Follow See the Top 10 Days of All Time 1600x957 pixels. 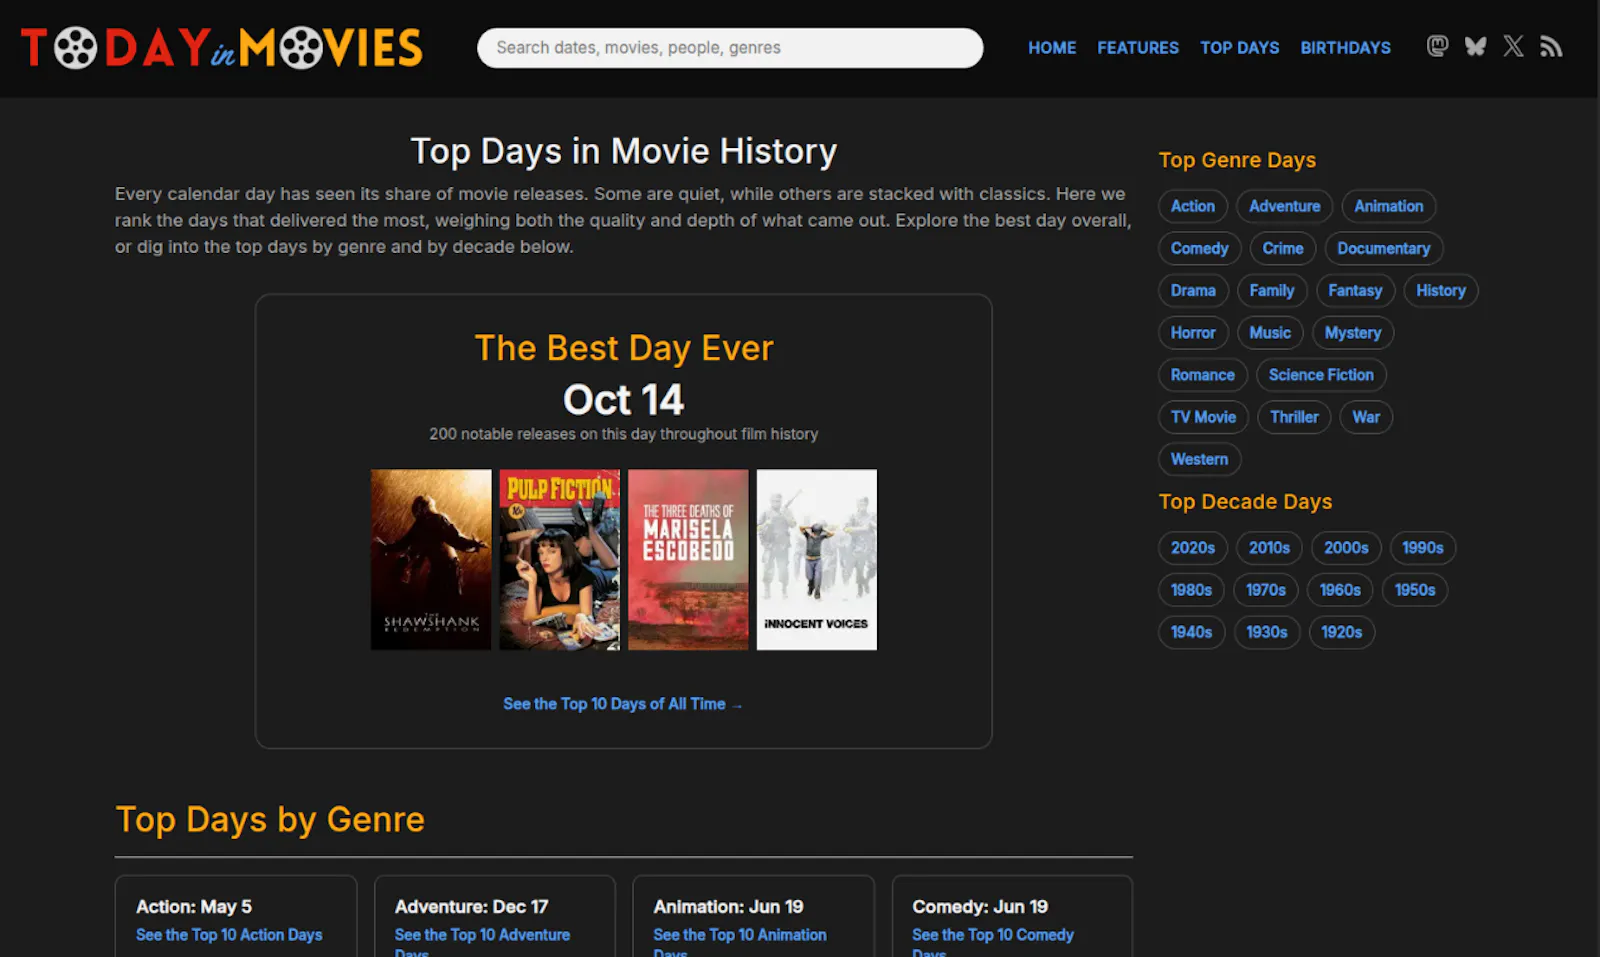click(x=623, y=704)
